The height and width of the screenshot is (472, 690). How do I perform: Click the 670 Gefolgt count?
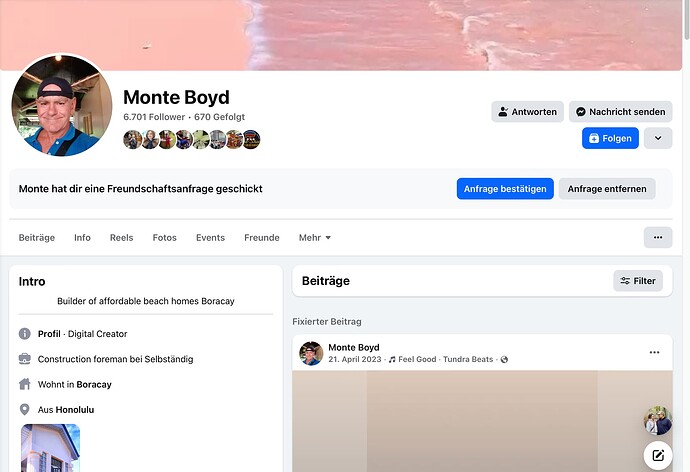coord(219,117)
